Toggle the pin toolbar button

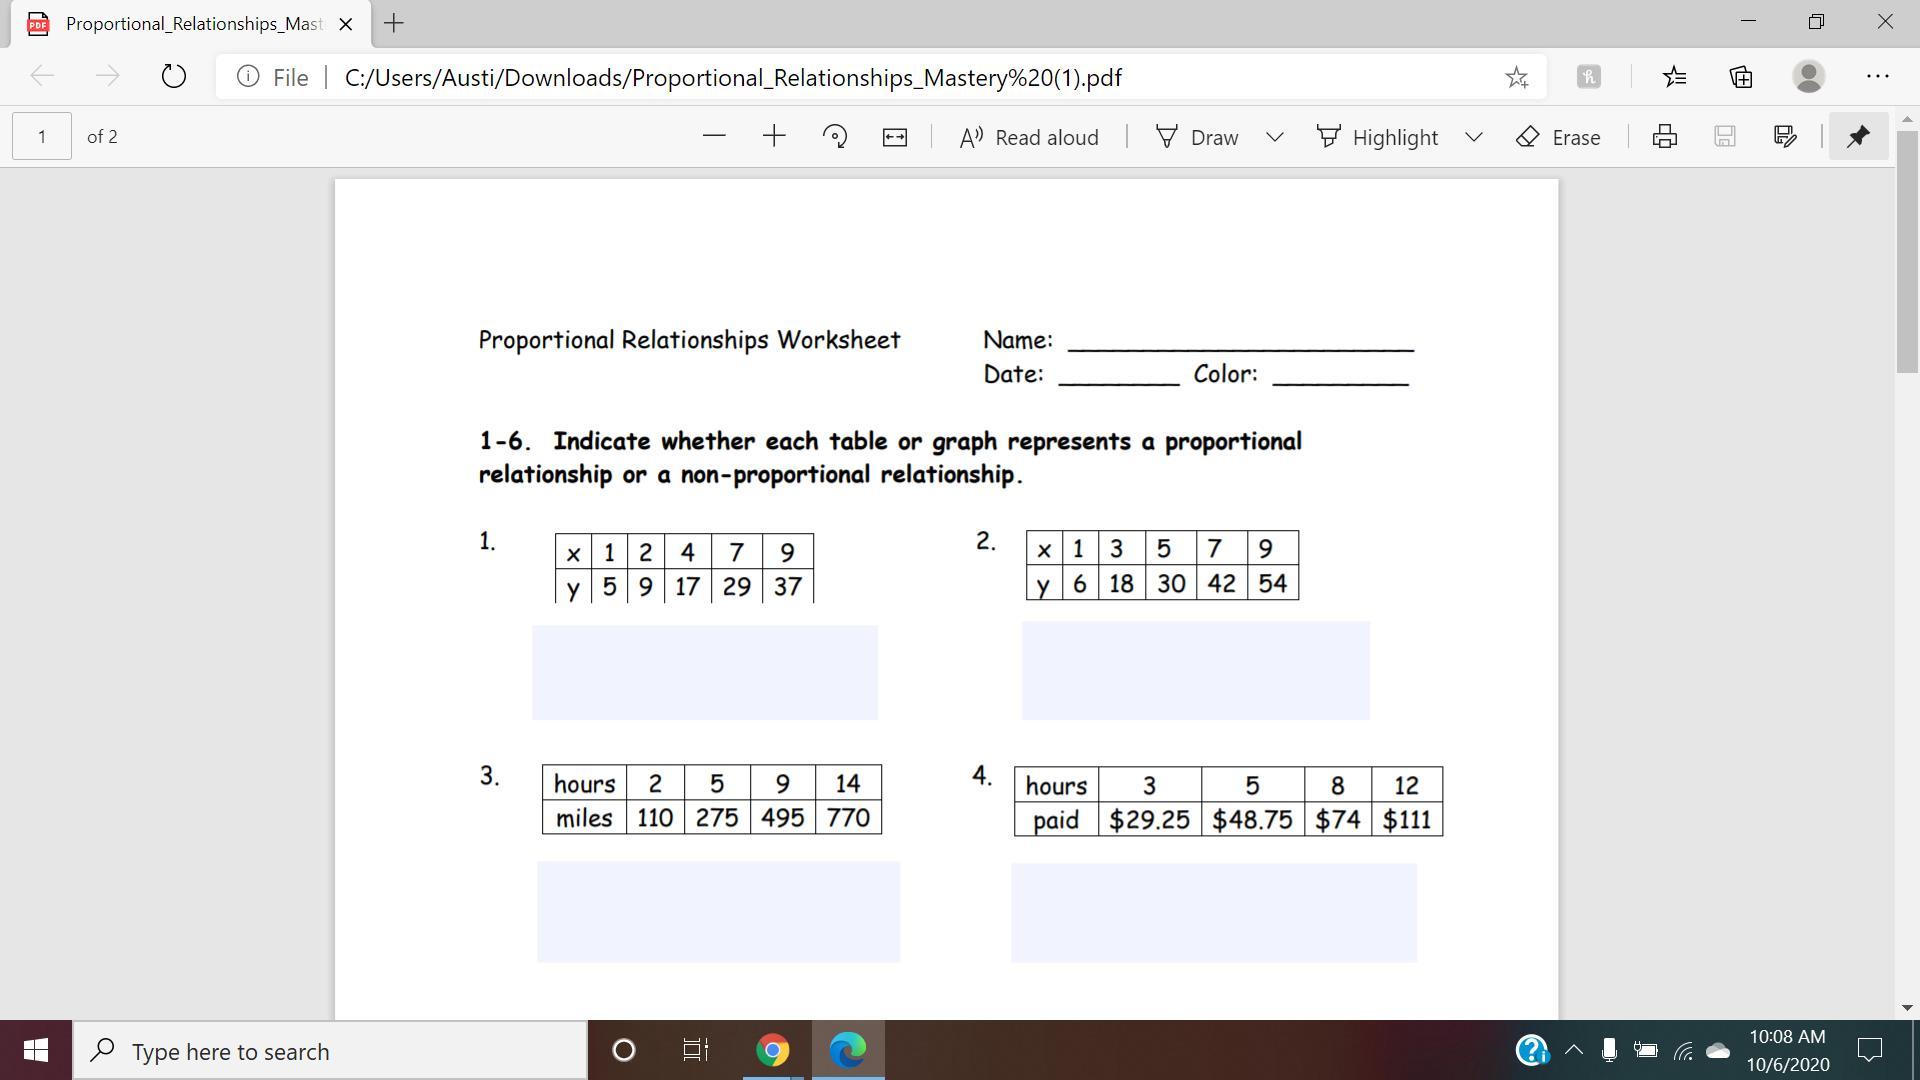(x=1858, y=137)
